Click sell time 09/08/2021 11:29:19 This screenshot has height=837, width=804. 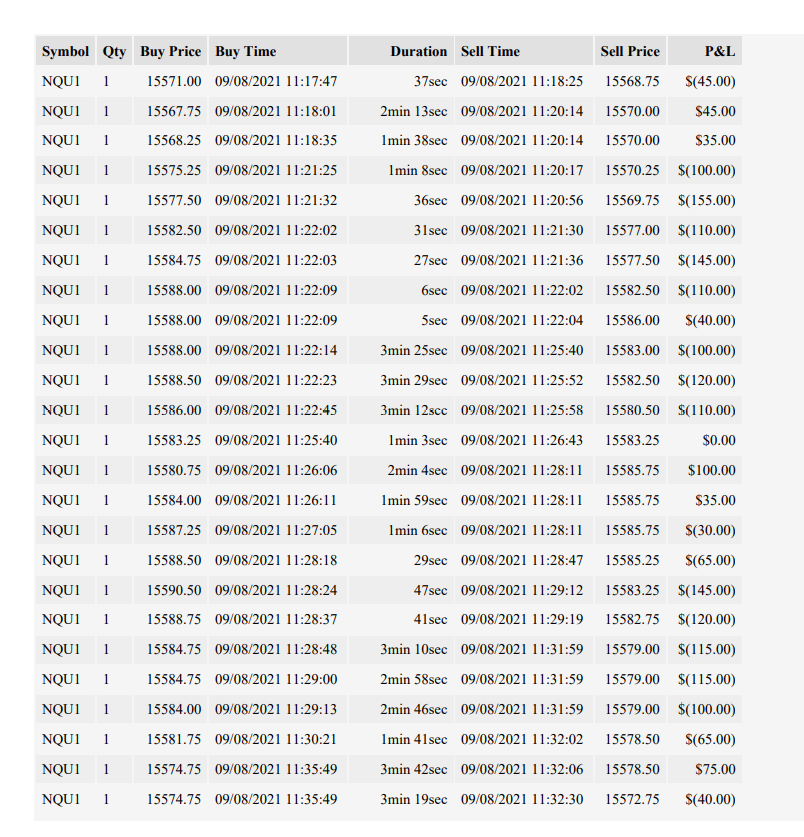pos(524,619)
